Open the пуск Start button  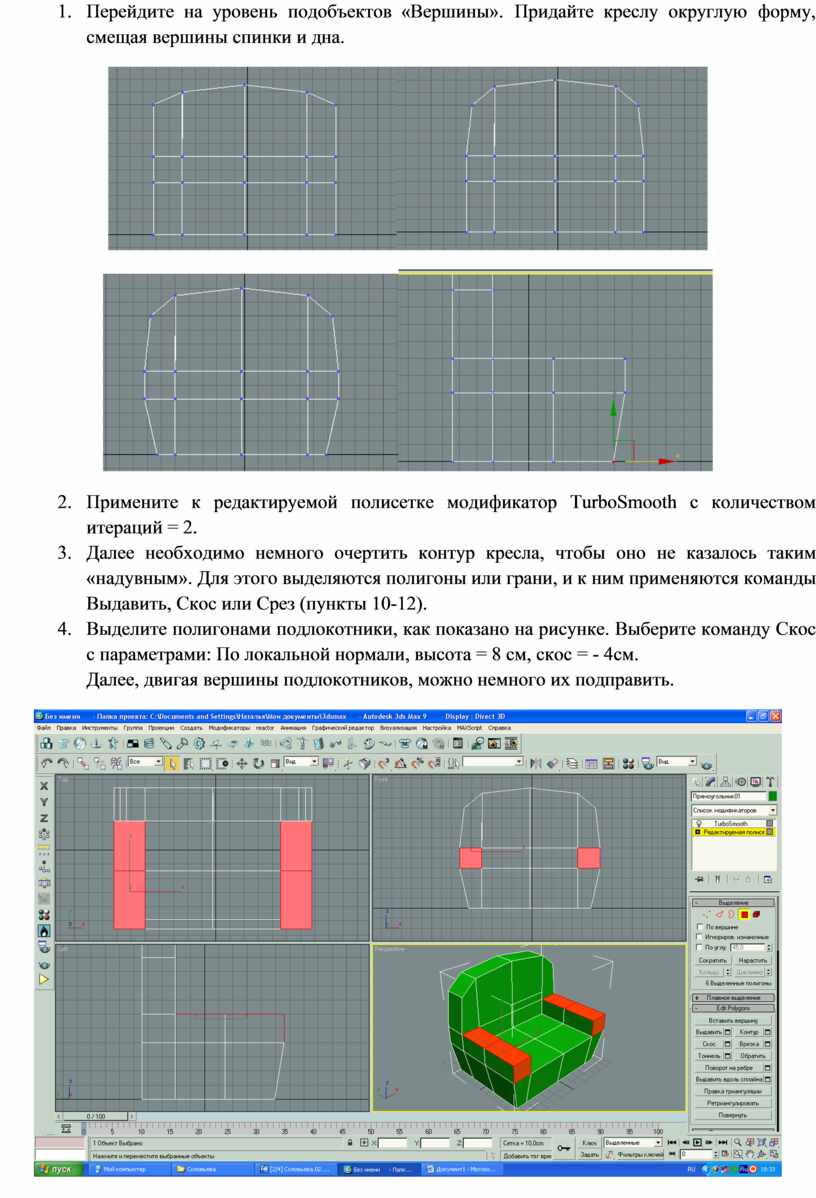point(57,1169)
